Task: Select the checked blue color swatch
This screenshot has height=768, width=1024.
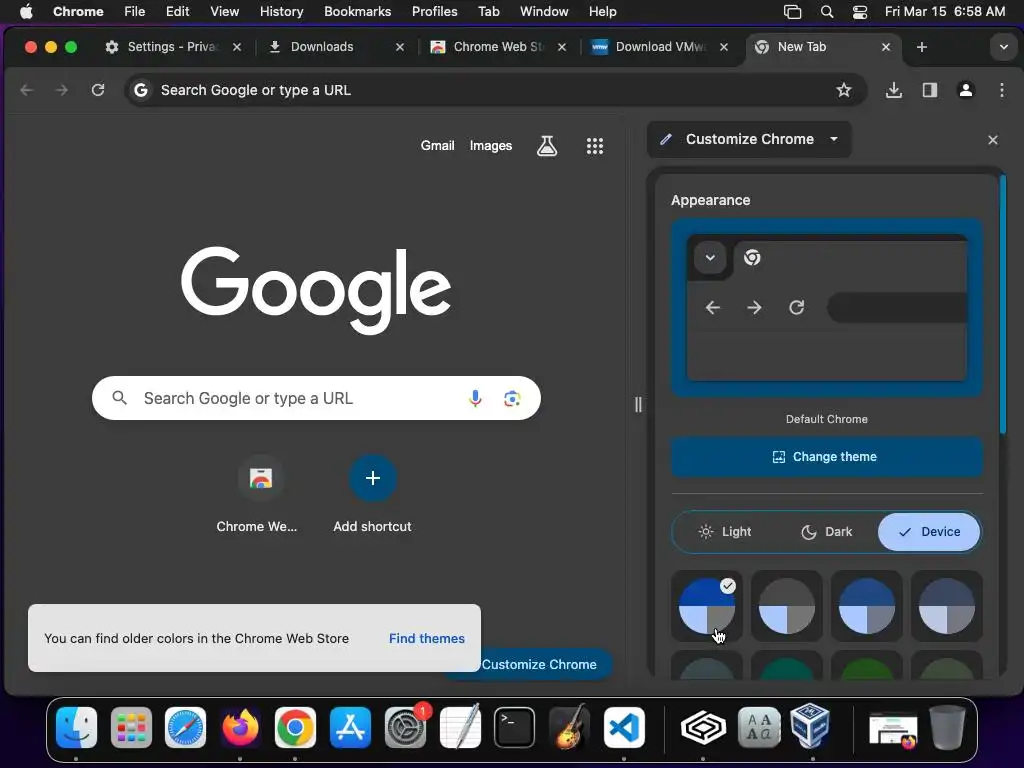Action: [x=707, y=606]
